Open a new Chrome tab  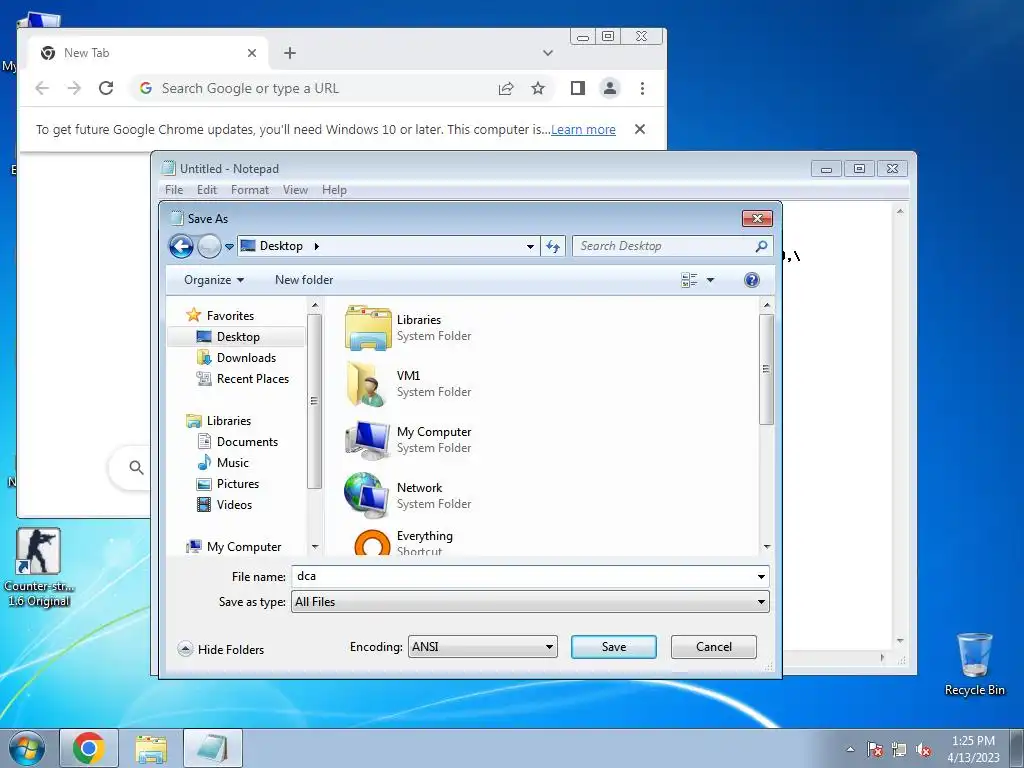click(x=290, y=53)
